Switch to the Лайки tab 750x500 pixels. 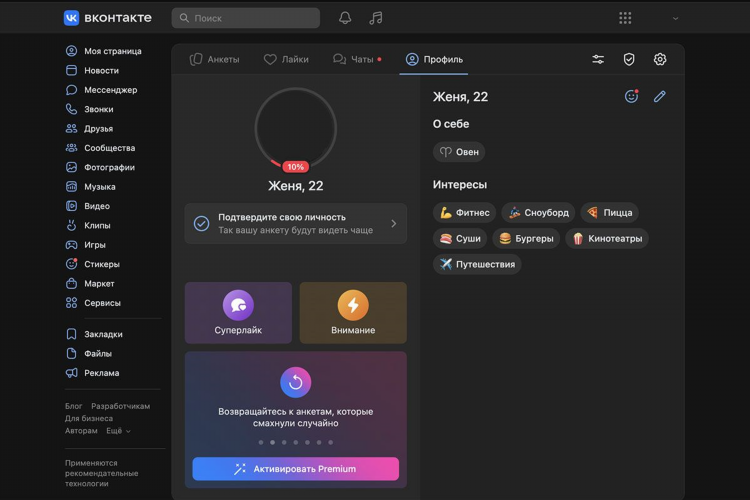pos(286,59)
